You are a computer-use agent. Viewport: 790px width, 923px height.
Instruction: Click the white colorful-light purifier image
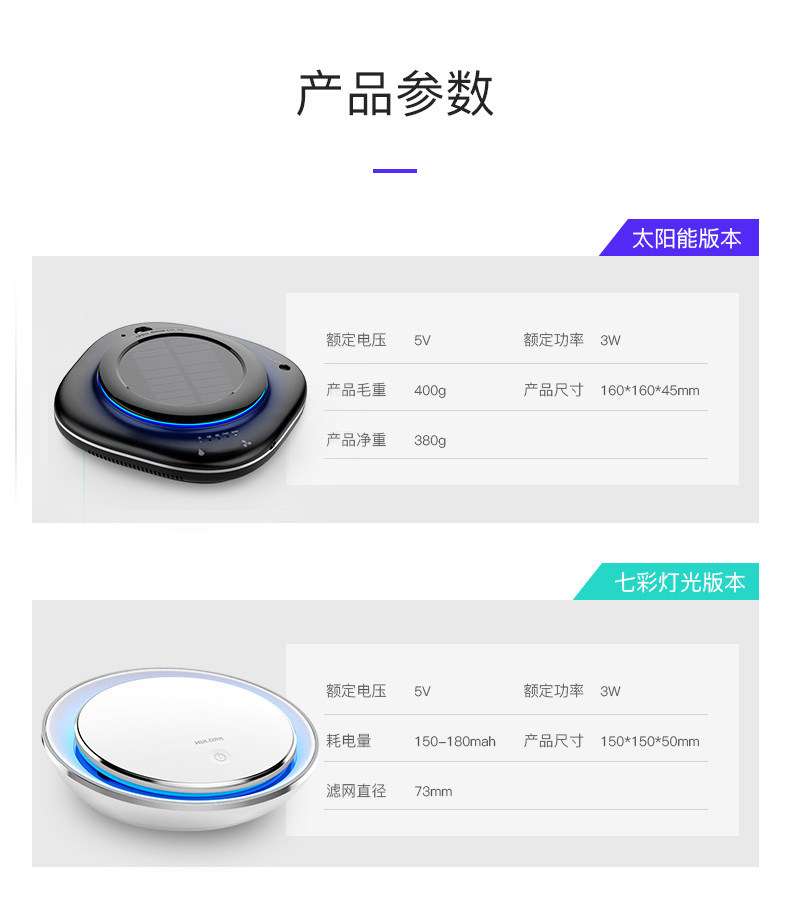pos(180,749)
